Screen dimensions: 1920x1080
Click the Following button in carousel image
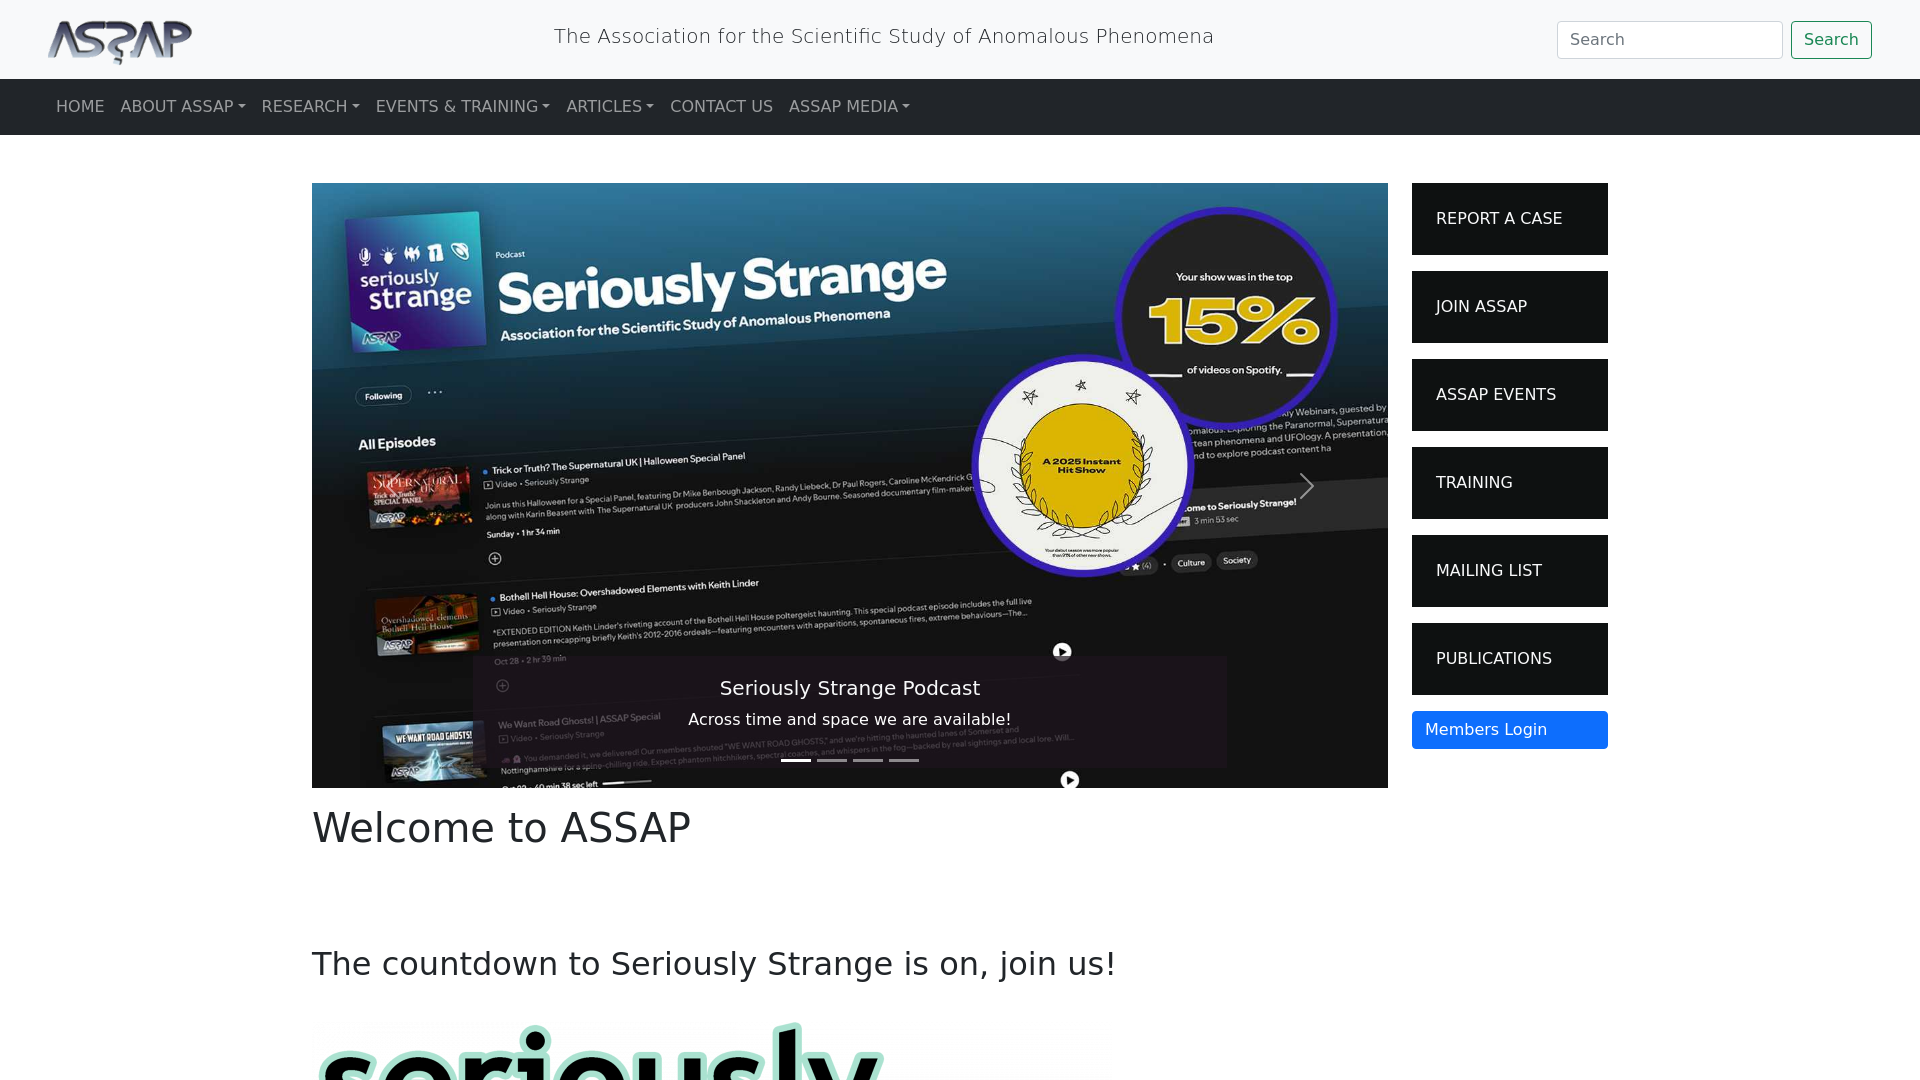coord(383,396)
